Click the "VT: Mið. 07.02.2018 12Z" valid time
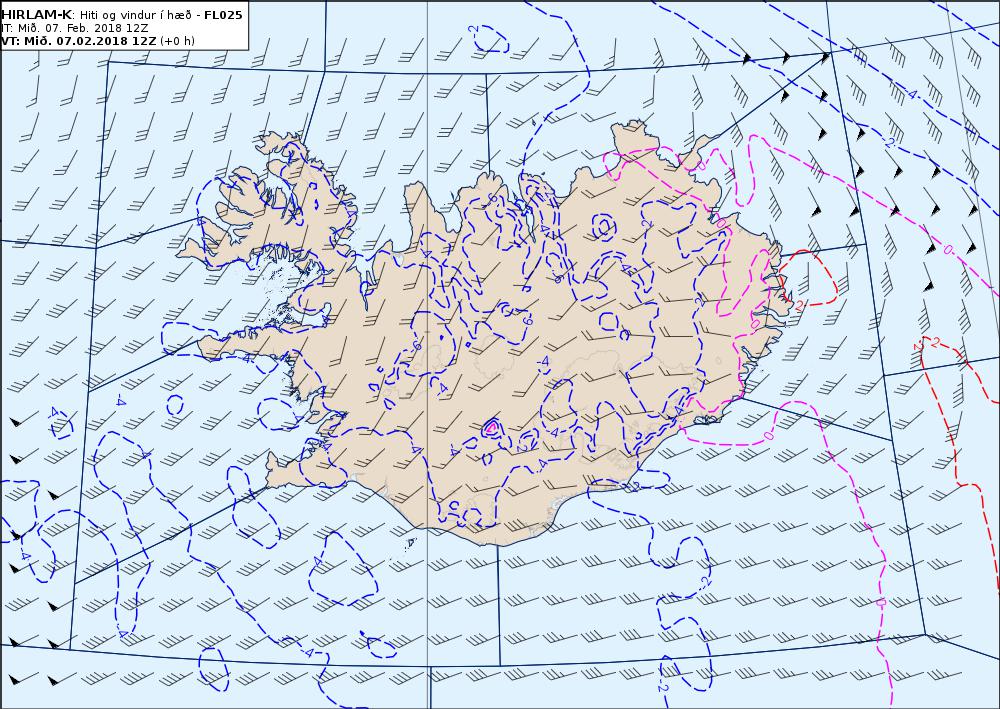Image resolution: width=1000 pixels, height=709 pixels. [x=78, y=41]
